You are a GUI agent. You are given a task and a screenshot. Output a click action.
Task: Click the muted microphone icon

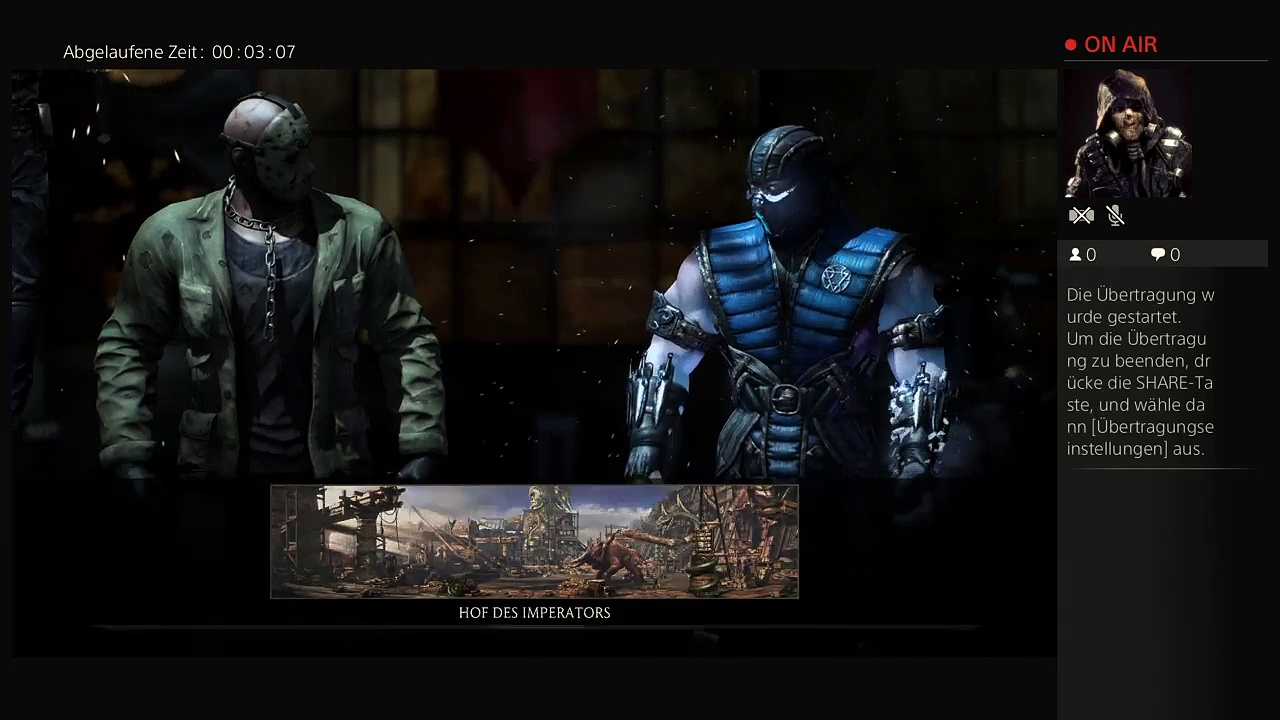click(1116, 216)
